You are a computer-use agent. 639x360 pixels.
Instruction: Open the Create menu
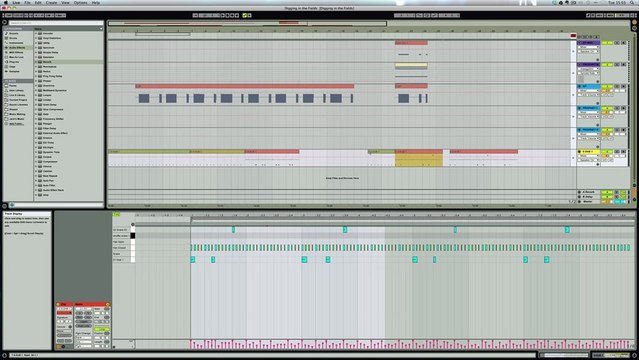51,2
